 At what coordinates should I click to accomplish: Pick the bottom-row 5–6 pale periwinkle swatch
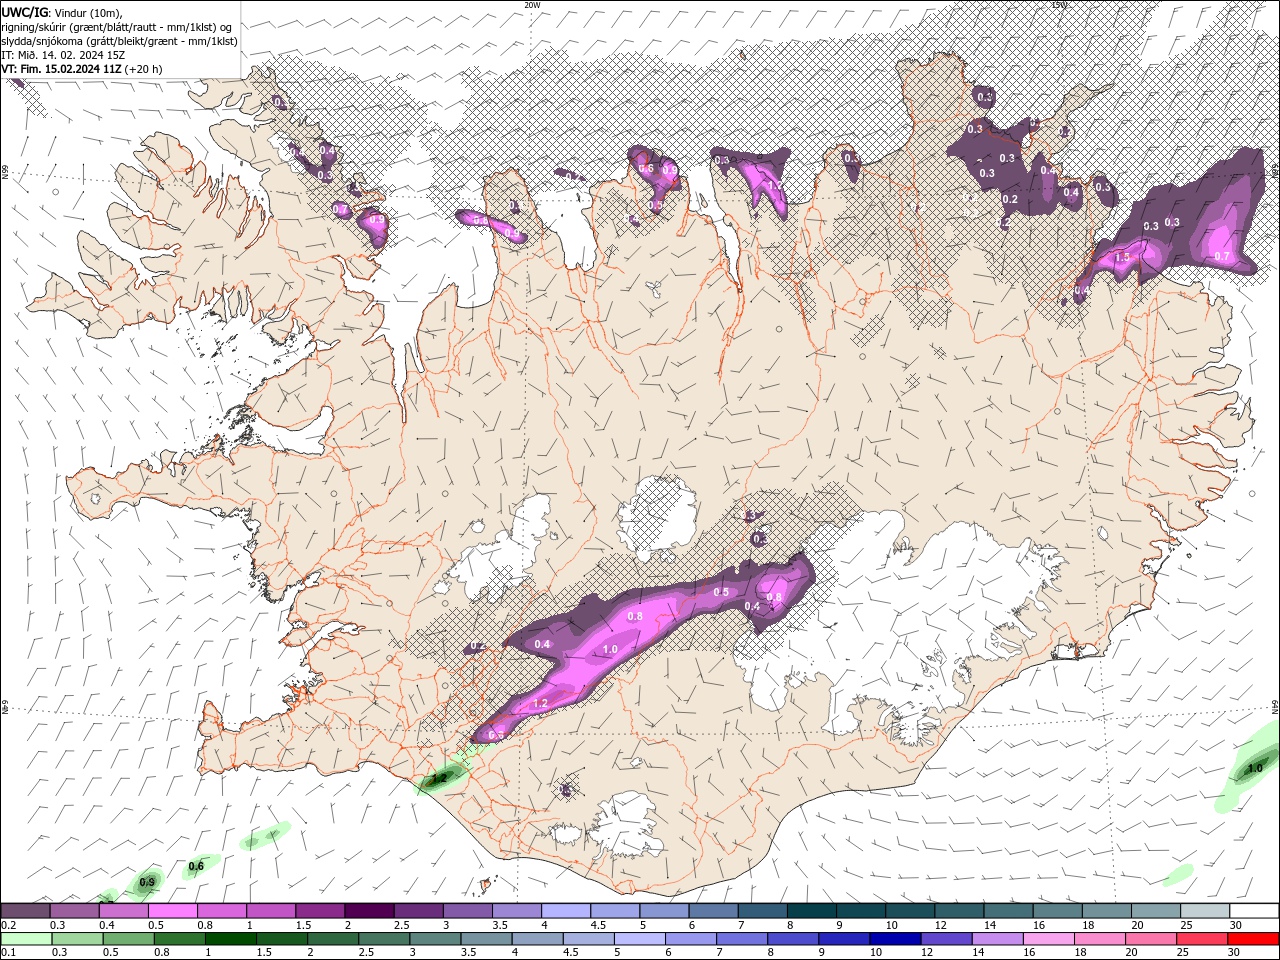tap(639, 939)
